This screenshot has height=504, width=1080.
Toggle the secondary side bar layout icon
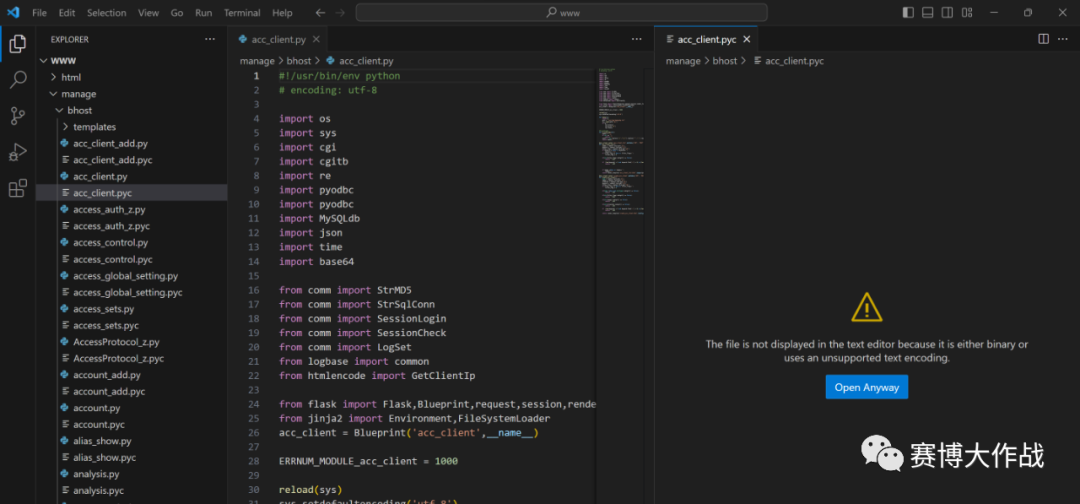(948, 12)
